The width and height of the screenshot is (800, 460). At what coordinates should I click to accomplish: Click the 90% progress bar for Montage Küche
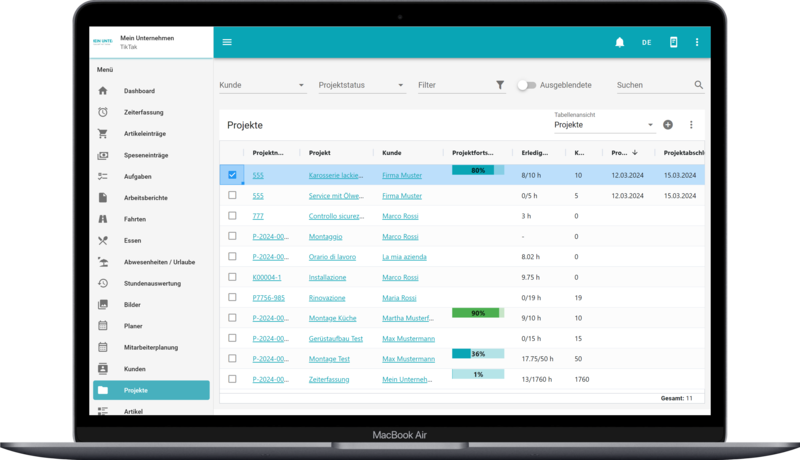tap(478, 313)
